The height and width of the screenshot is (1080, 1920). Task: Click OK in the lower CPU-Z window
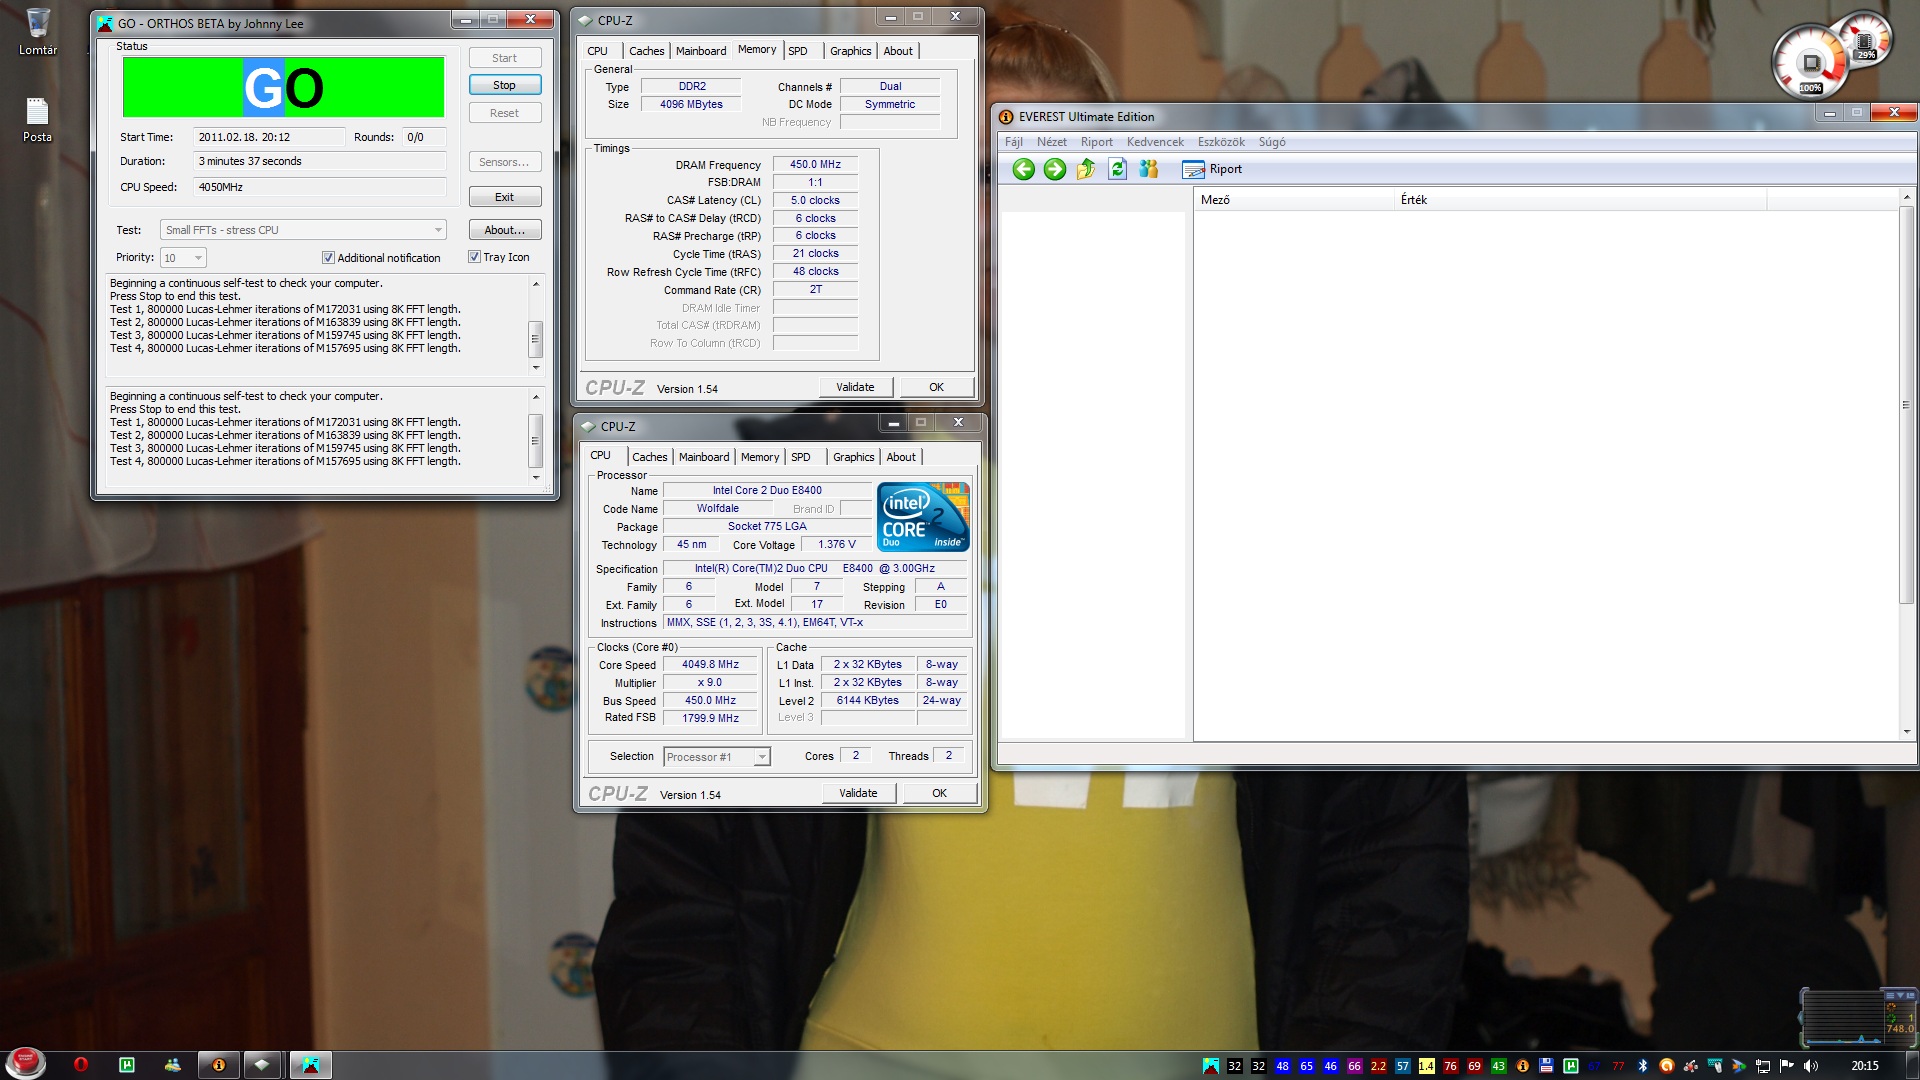[x=939, y=793]
